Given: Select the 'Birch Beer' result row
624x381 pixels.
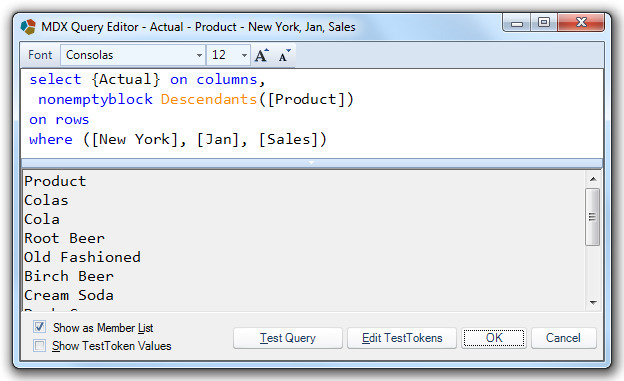Looking at the screenshot, I should tap(69, 276).
